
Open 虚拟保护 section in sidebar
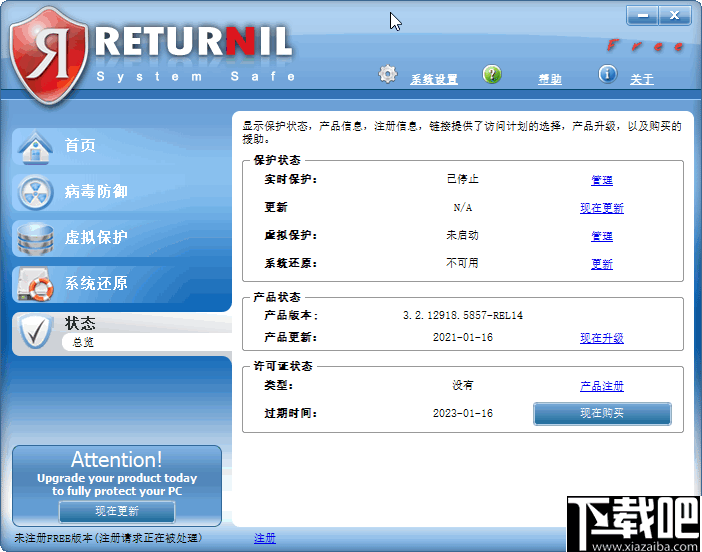tap(122, 238)
